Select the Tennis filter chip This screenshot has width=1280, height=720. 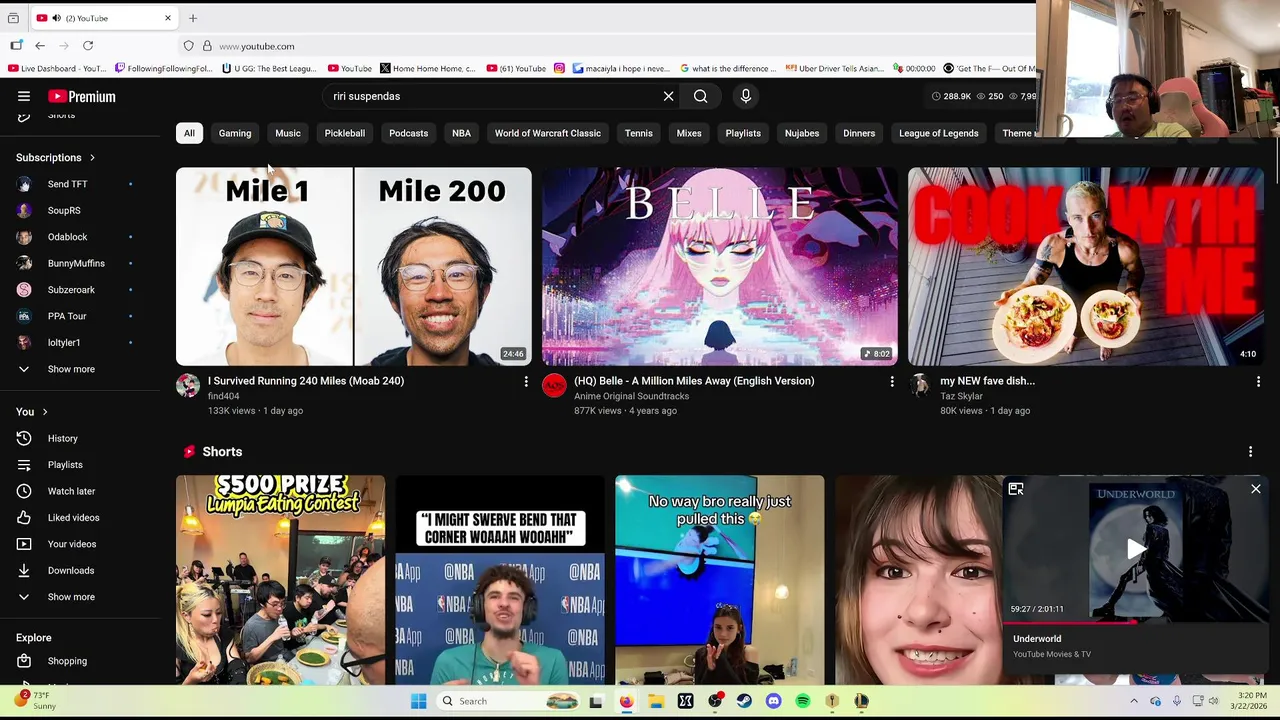click(639, 133)
